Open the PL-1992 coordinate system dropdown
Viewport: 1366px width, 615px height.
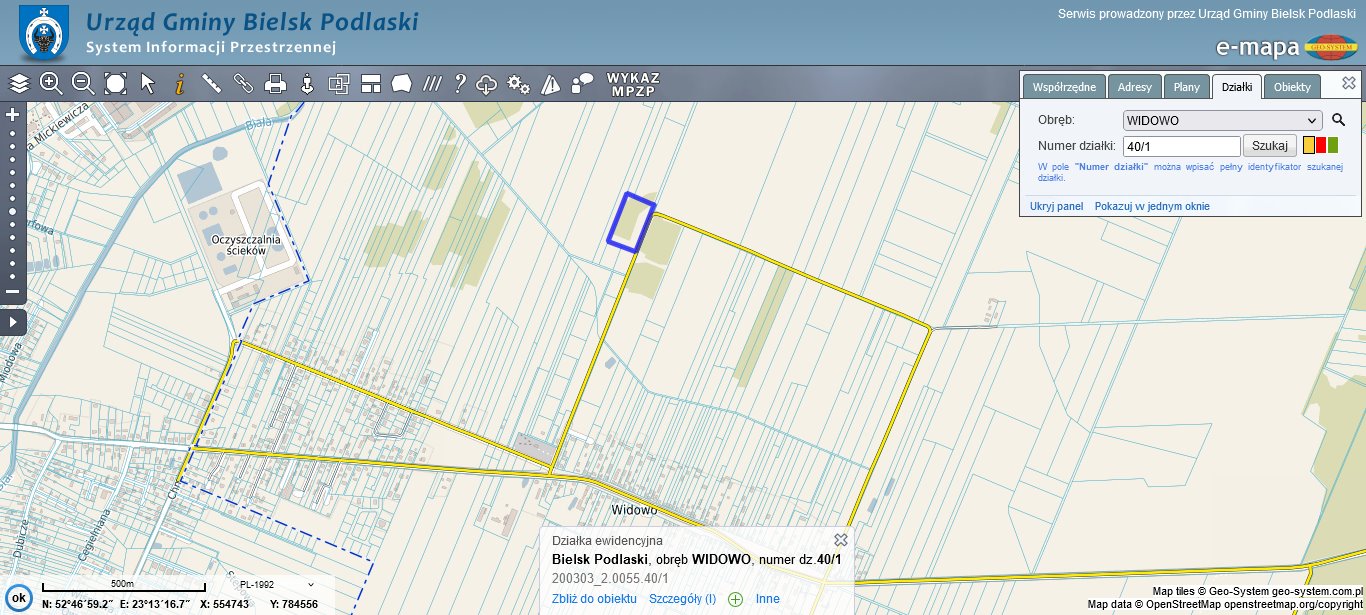coord(275,584)
